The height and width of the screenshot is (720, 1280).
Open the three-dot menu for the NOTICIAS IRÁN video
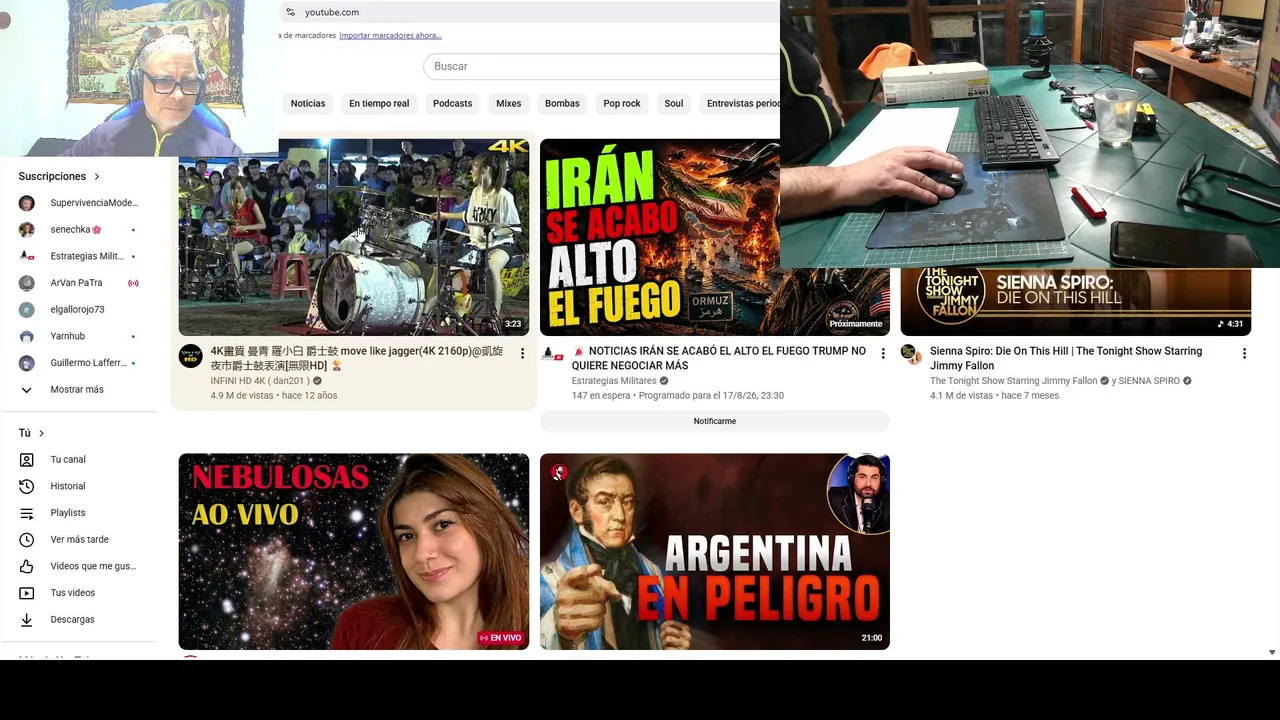(x=883, y=353)
